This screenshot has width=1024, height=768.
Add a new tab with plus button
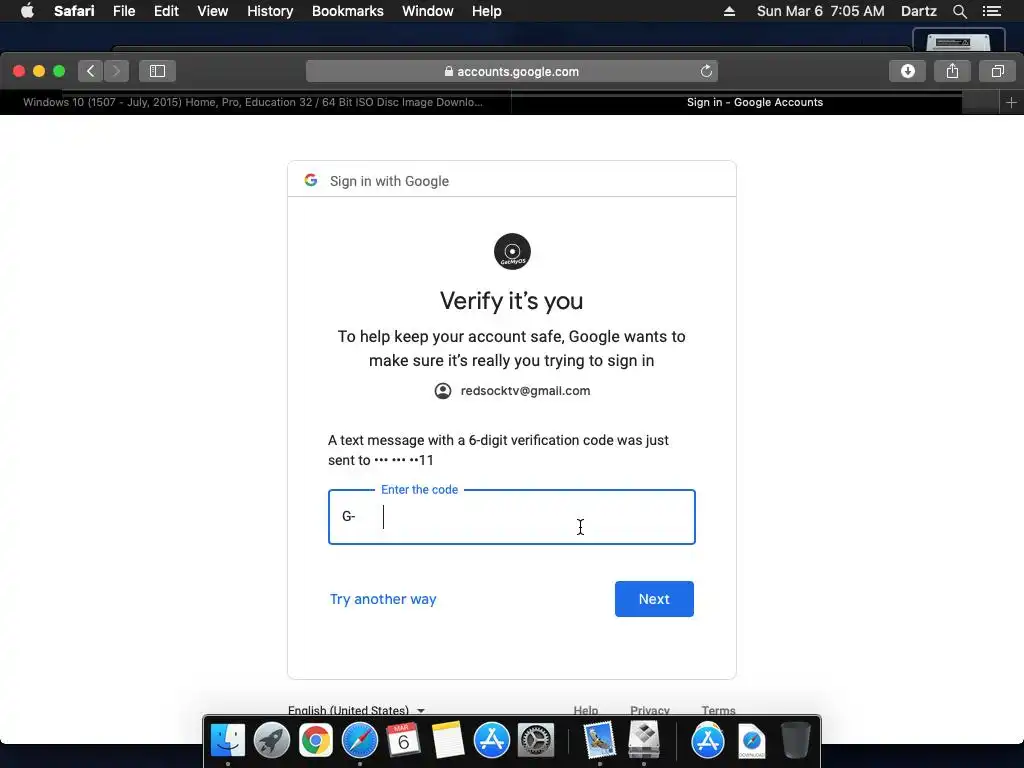1011,103
